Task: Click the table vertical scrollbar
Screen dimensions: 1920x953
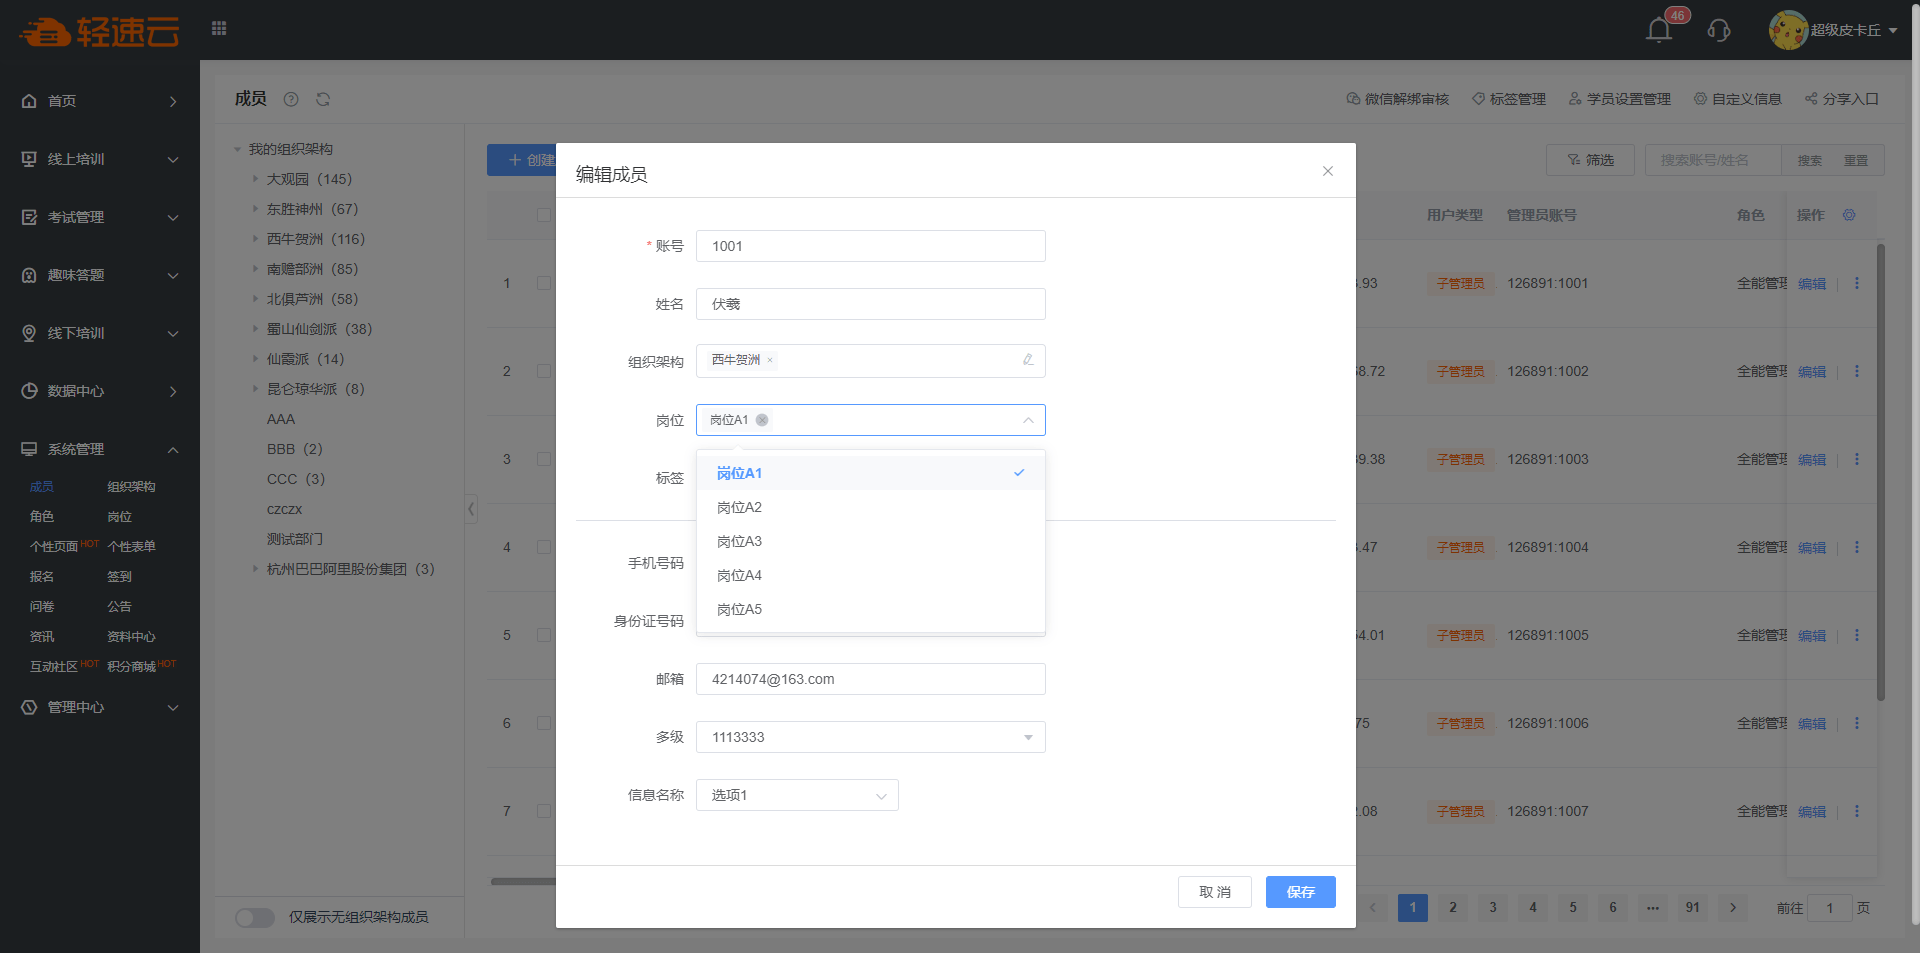Action: coord(1881,470)
